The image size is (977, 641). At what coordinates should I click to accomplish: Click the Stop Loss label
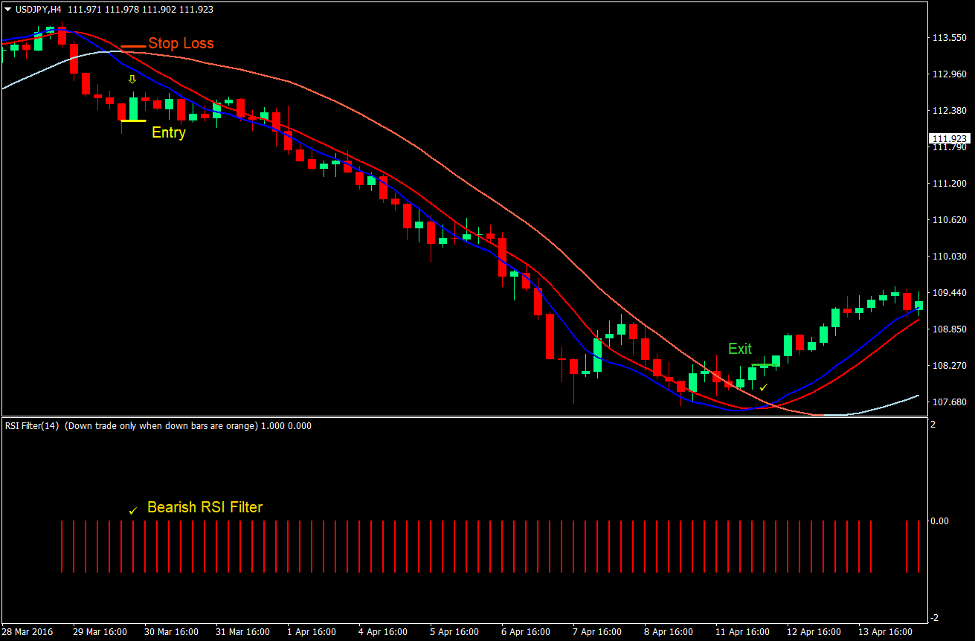click(181, 44)
